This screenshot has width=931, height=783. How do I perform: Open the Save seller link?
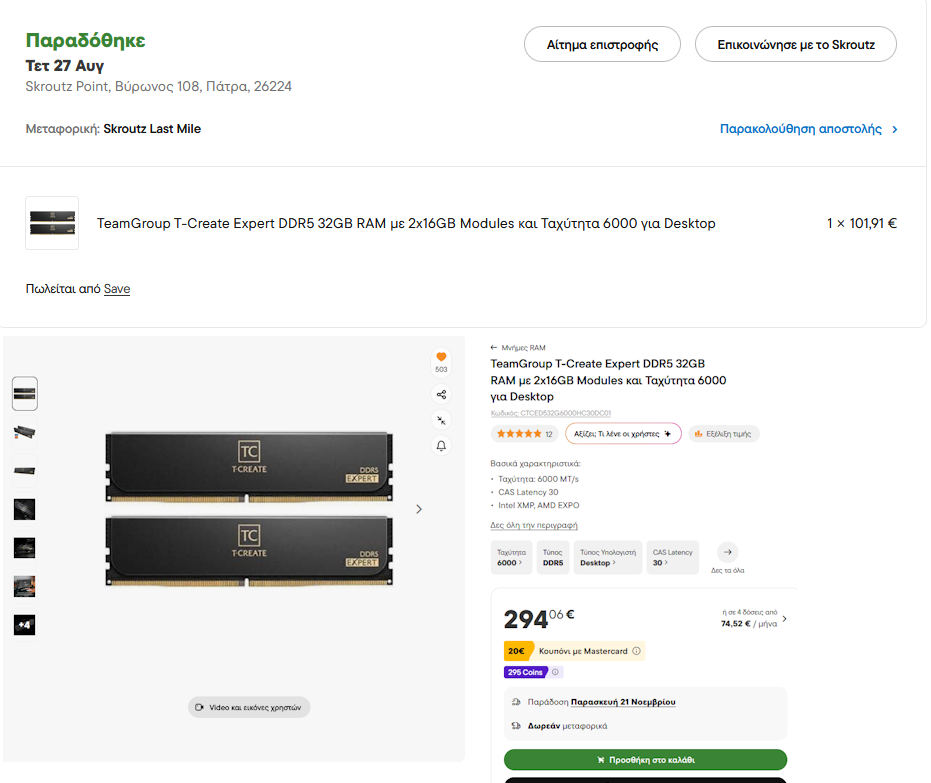click(117, 289)
